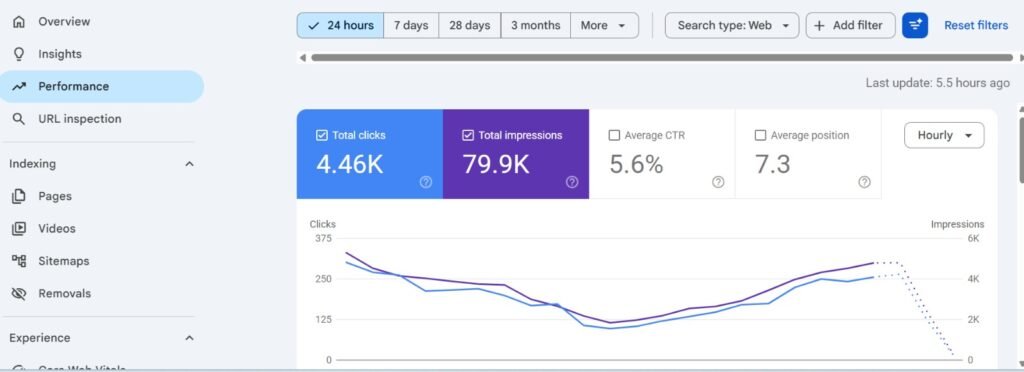Go to Overview in sidebar
The height and width of the screenshot is (372, 1024).
click(64, 22)
